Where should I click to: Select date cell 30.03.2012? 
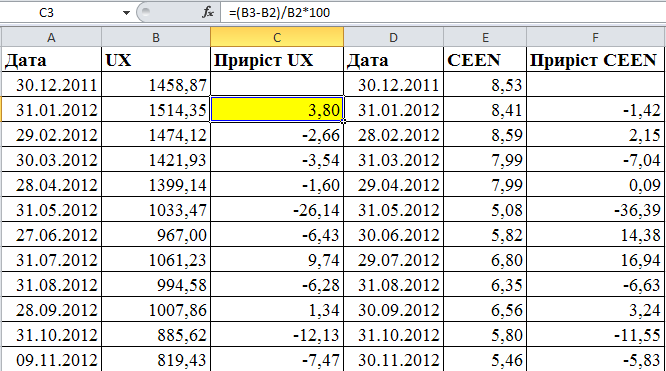(51, 160)
